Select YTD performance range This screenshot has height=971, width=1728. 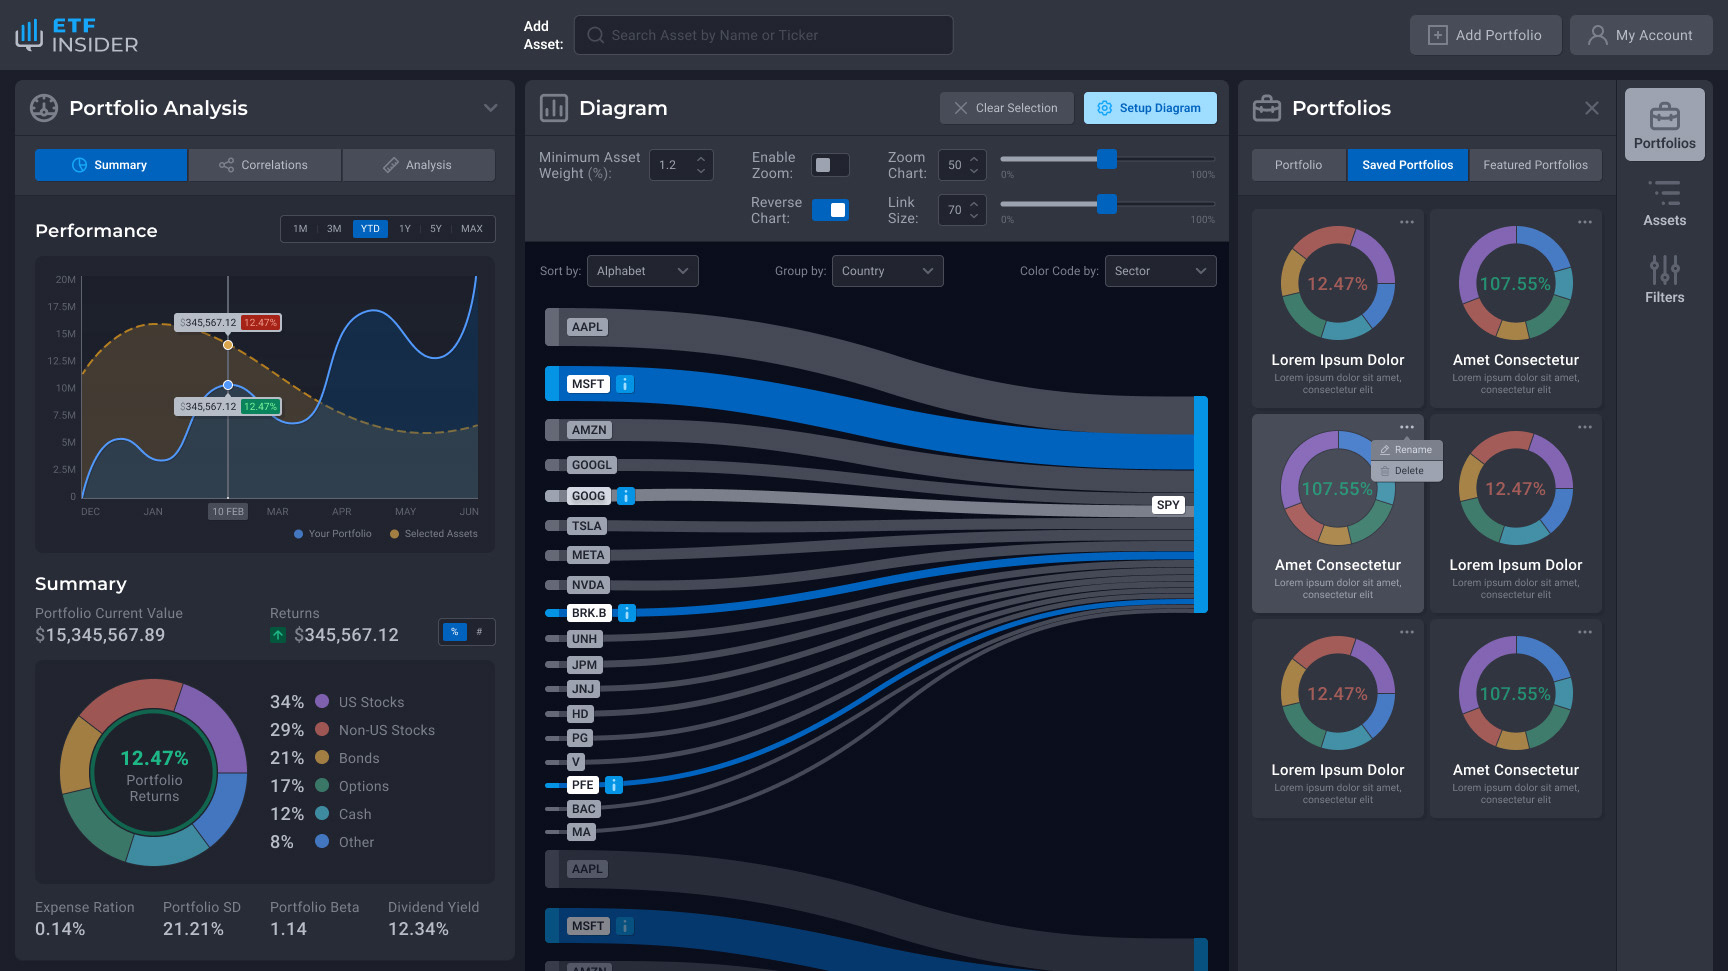370,229
